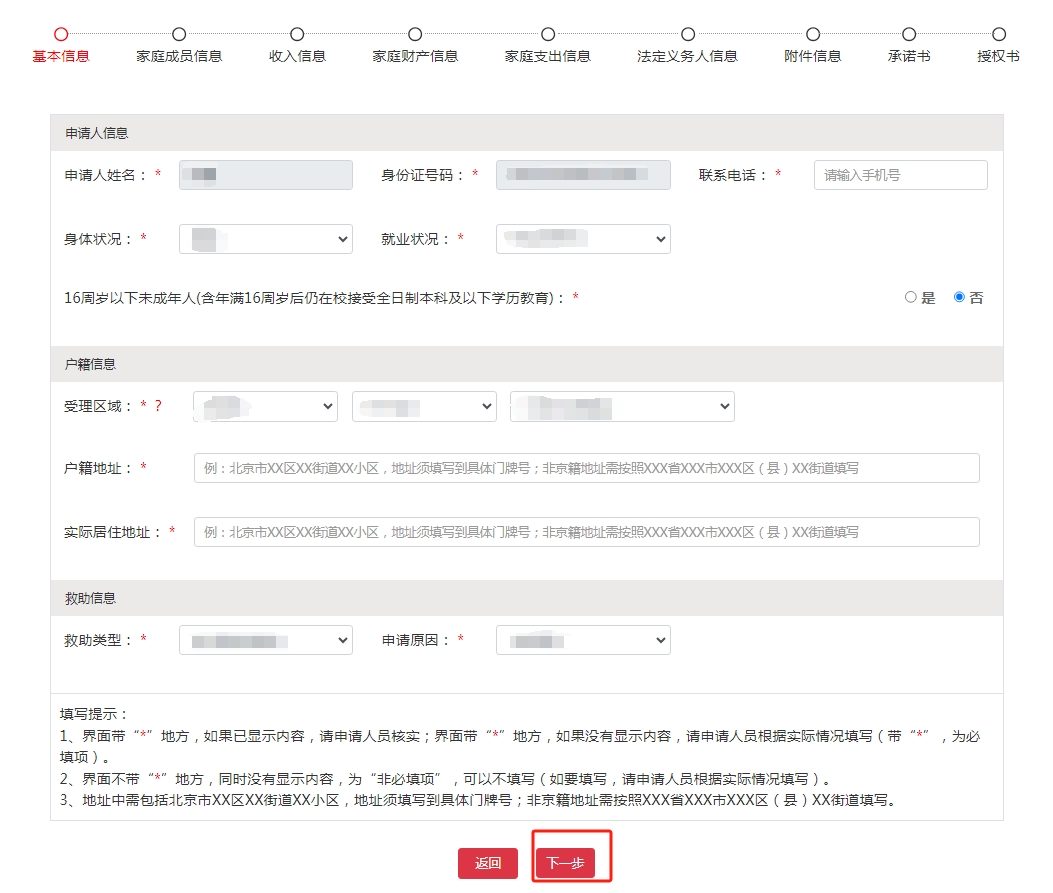Click the 返回 button

(488, 863)
